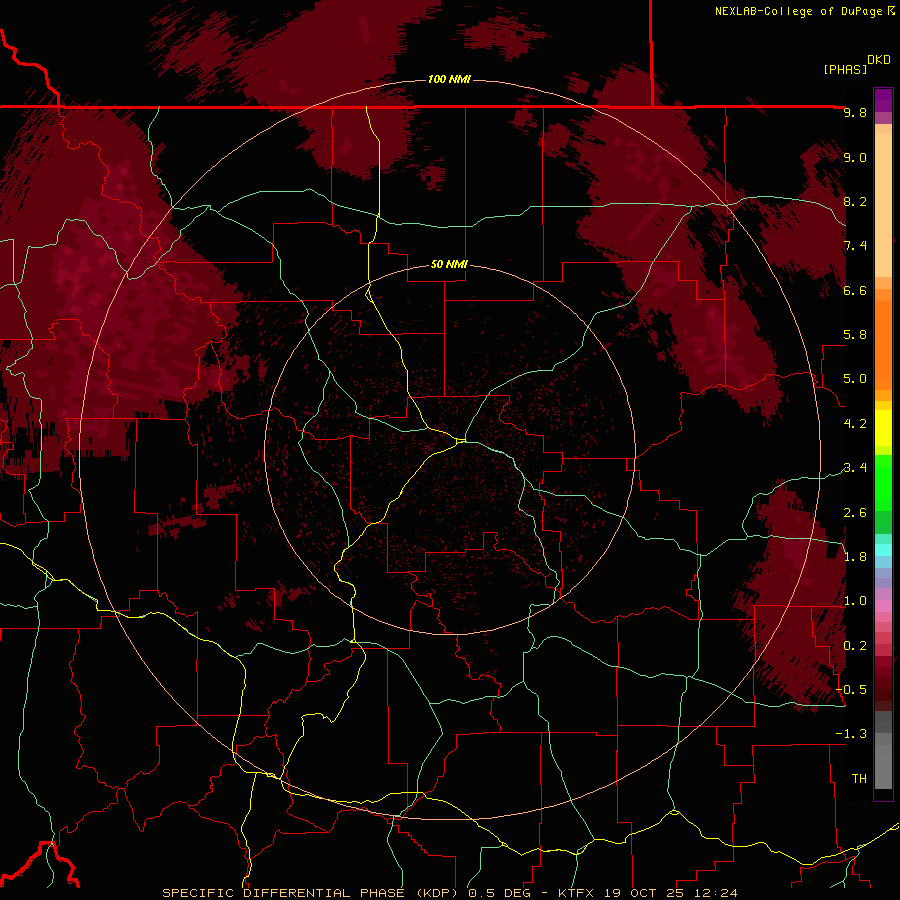Image resolution: width=900 pixels, height=900 pixels.
Task: Click the 7.4 scale value
Action: pyautogui.click(x=855, y=246)
